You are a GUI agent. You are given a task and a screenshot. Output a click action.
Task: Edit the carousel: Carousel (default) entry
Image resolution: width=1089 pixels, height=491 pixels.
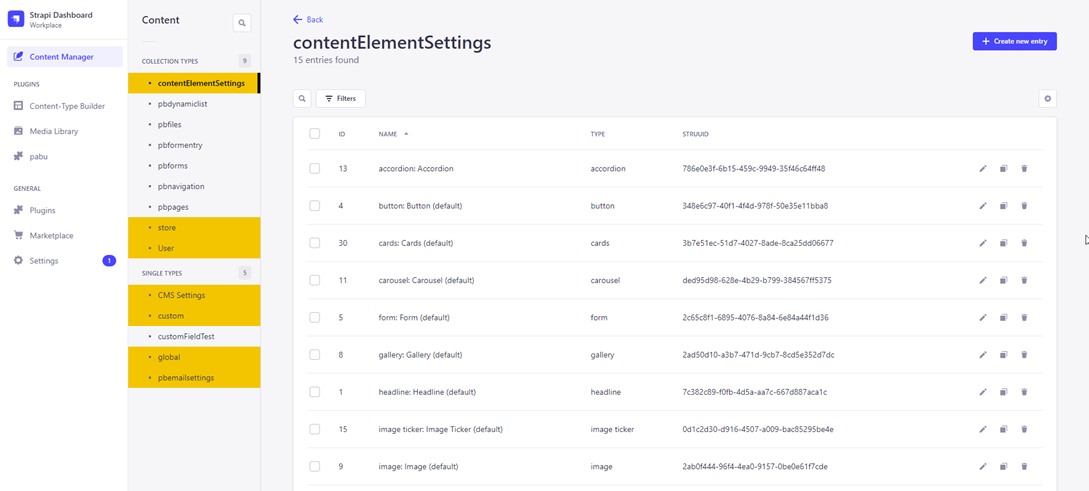[983, 281]
